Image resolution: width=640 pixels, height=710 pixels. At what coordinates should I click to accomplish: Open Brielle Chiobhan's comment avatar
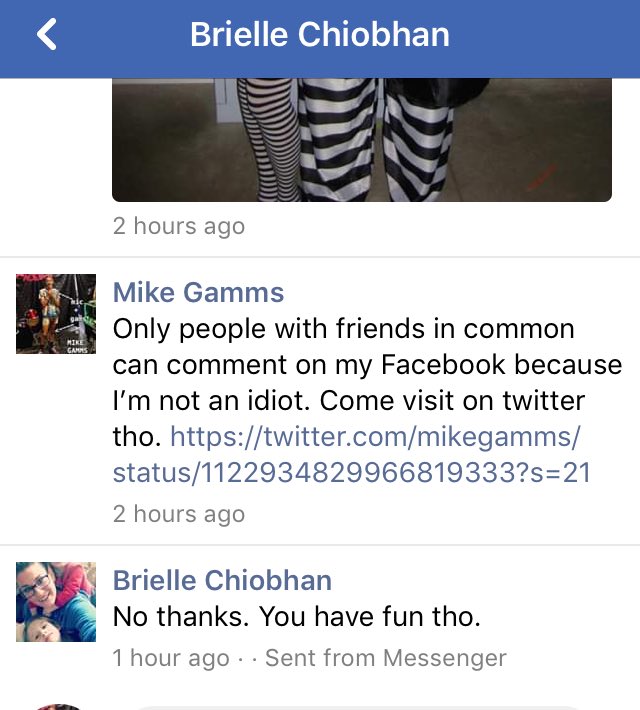coord(56,602)
